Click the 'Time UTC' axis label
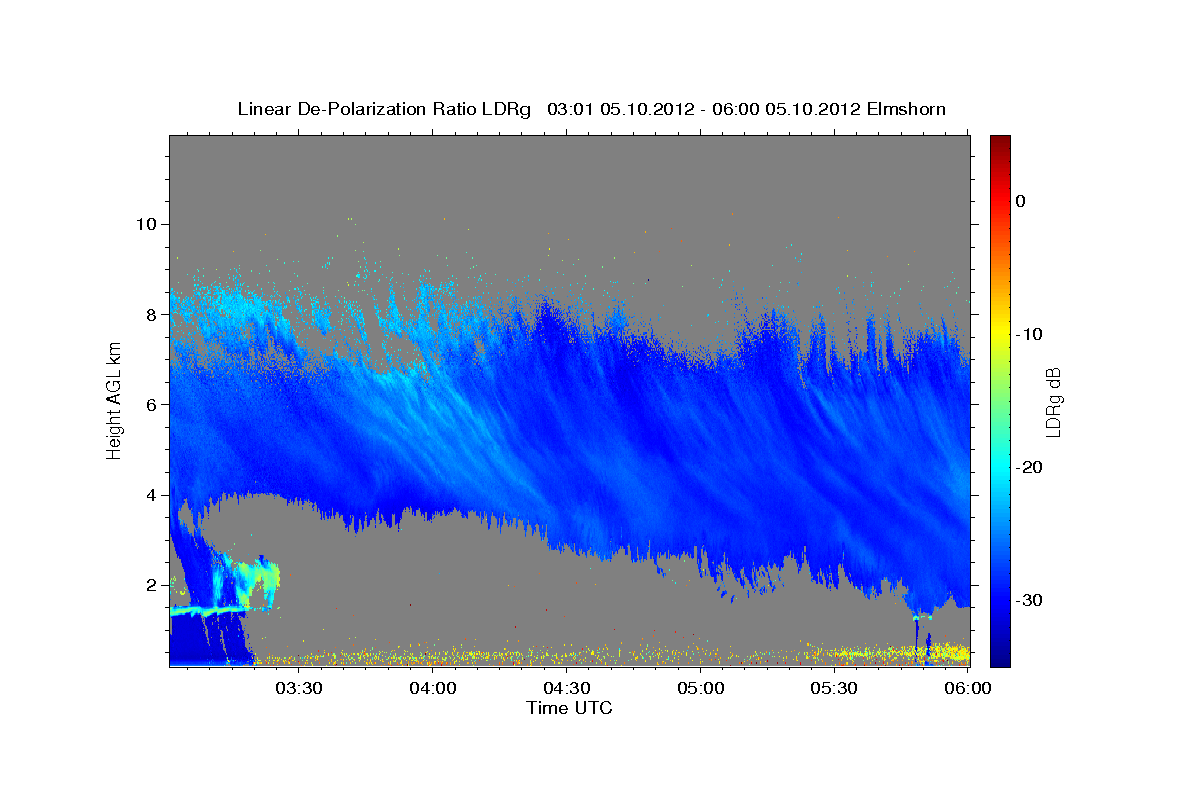1200x800 pixels. 570,708
